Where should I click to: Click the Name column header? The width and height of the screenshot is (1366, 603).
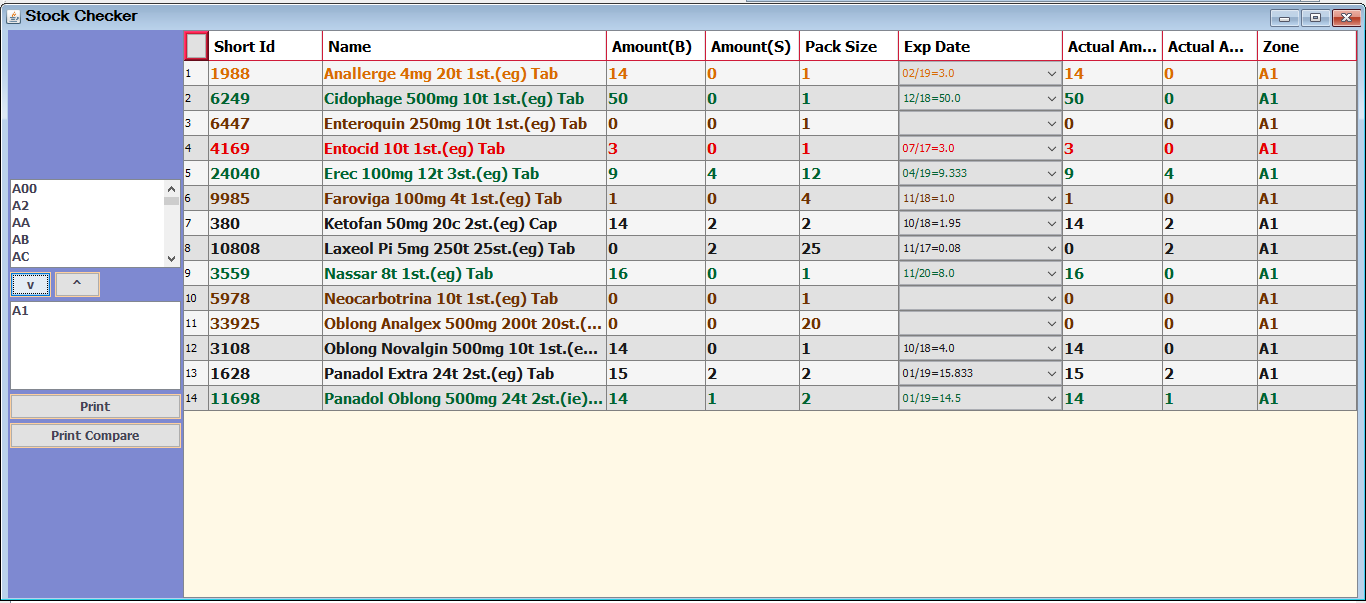point(464,46)
